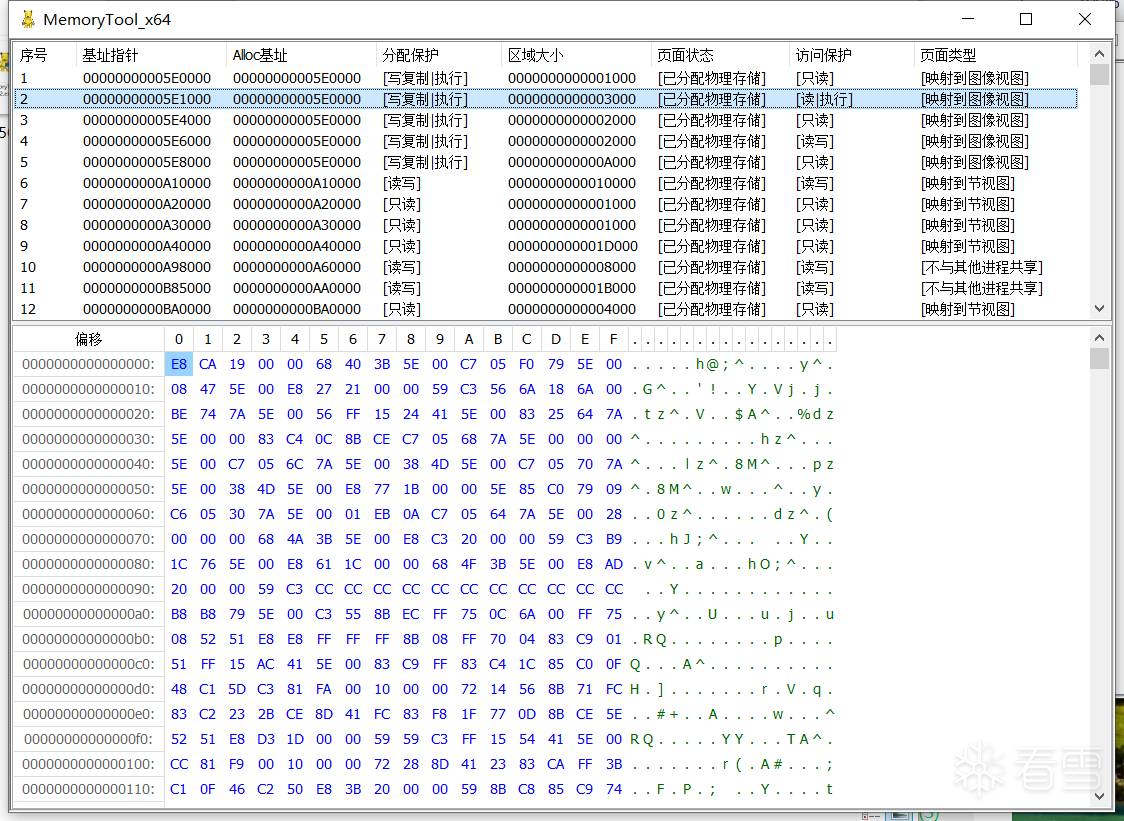
Task: Click the hex pane scrollbar thumb
Action: tap(1099, 359)
